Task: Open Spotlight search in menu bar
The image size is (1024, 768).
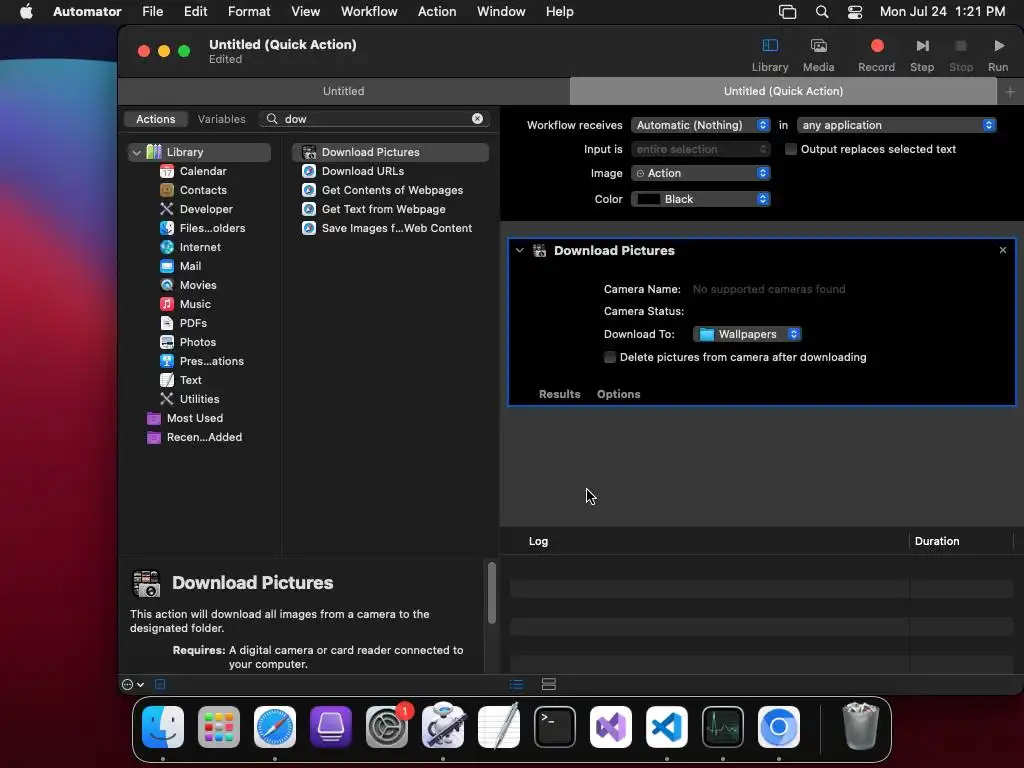Action: [822, 12]
